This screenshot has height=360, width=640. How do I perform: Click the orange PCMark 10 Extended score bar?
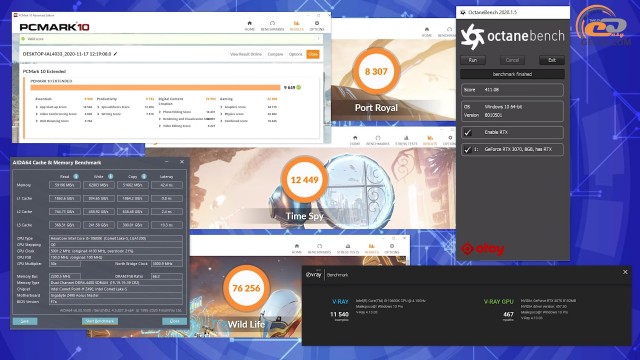pyautogui.click(x=156, y=87)
